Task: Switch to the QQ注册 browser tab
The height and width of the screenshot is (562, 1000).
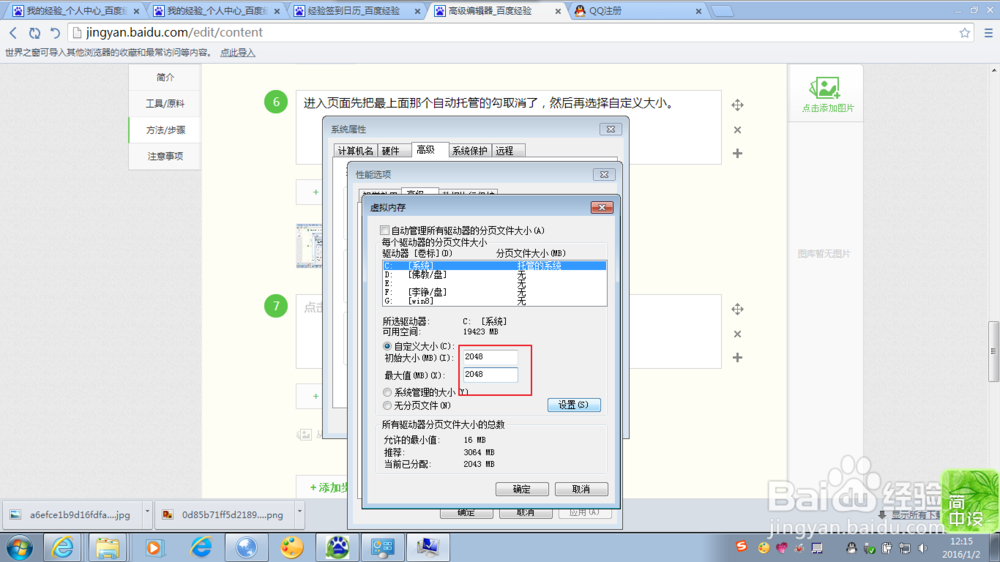Action: (x=638, y=11)
